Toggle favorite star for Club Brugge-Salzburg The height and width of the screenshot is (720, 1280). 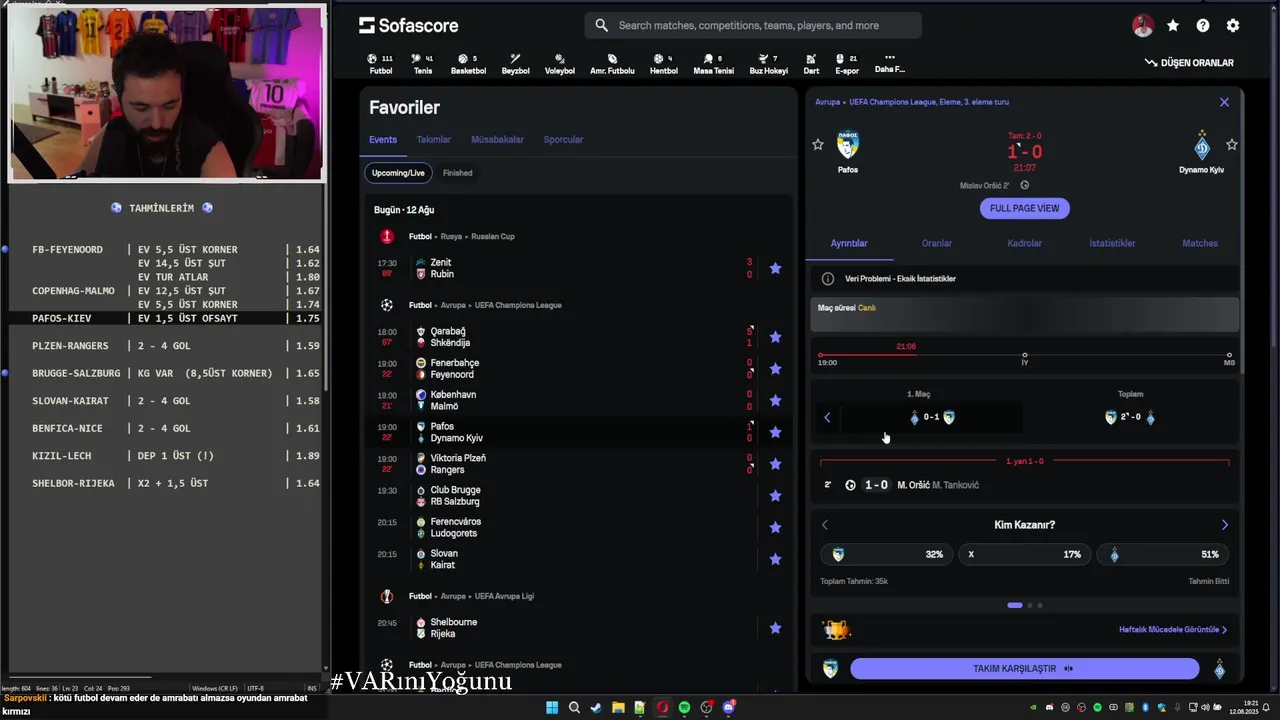[x=775, y=496]
